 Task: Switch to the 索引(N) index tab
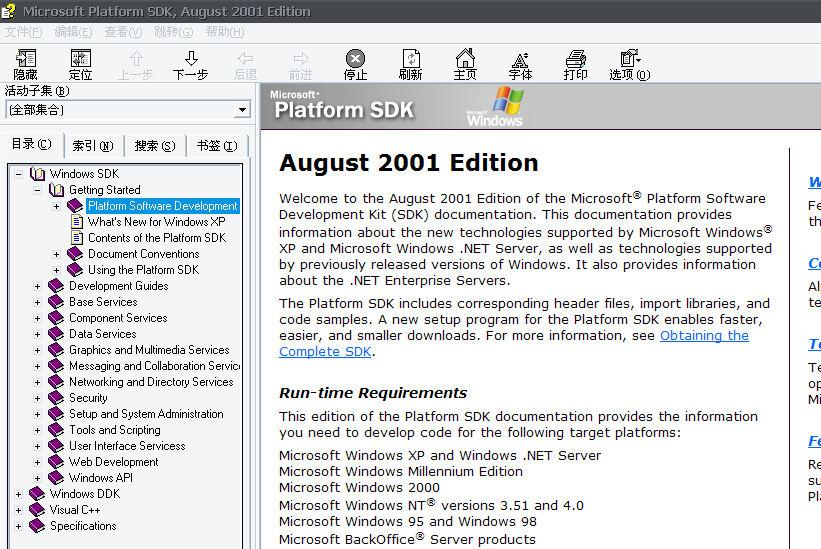93,145
